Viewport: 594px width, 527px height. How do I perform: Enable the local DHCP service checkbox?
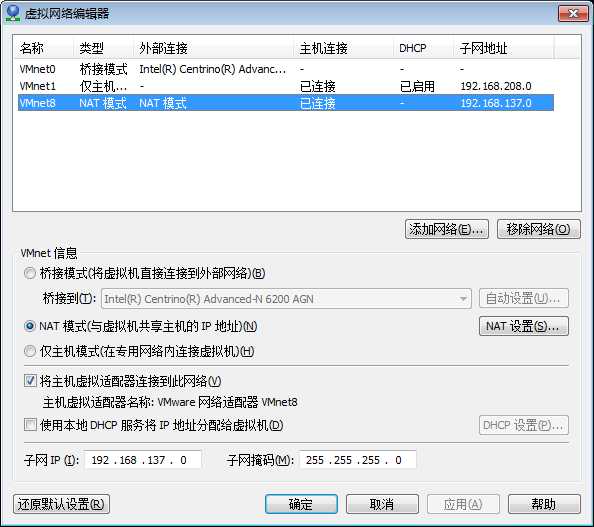pos(30,425)
